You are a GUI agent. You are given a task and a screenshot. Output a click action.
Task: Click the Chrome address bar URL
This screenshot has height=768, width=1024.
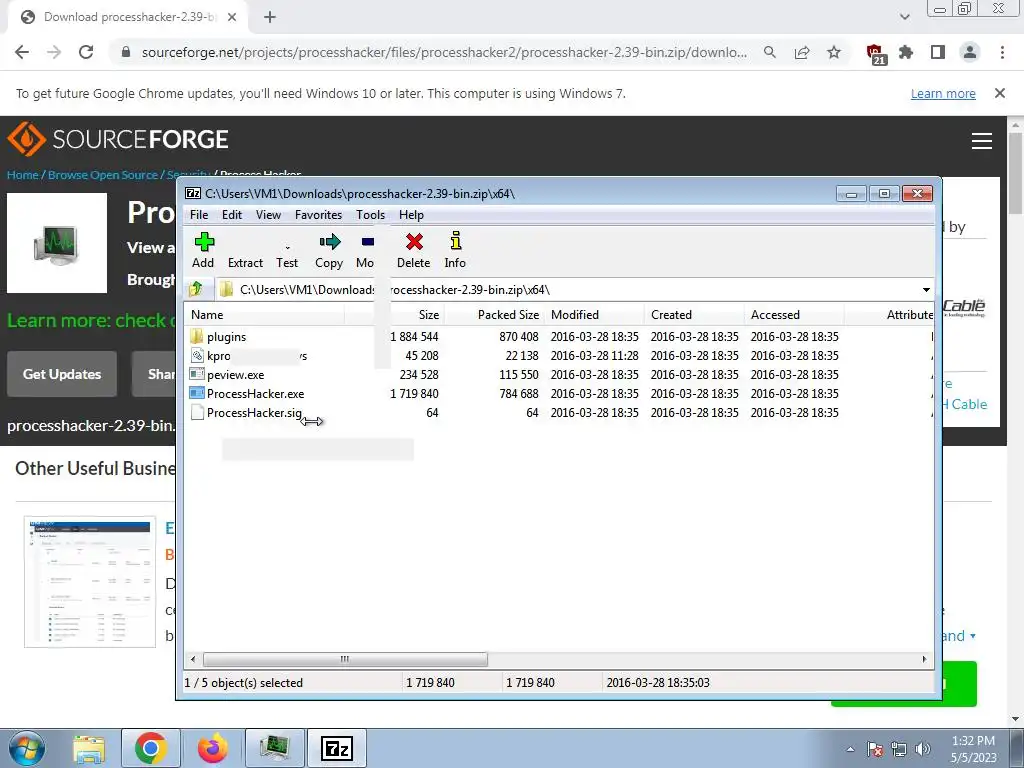point(444,52)
